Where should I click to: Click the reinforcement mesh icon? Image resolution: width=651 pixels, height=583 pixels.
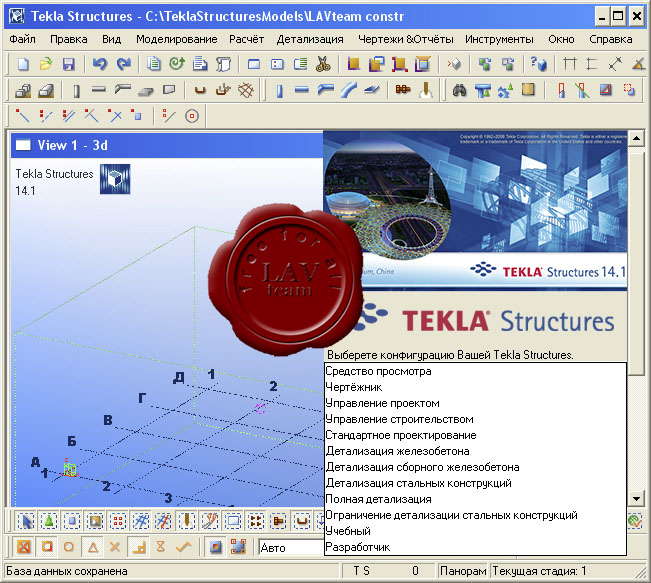point(246,90)
